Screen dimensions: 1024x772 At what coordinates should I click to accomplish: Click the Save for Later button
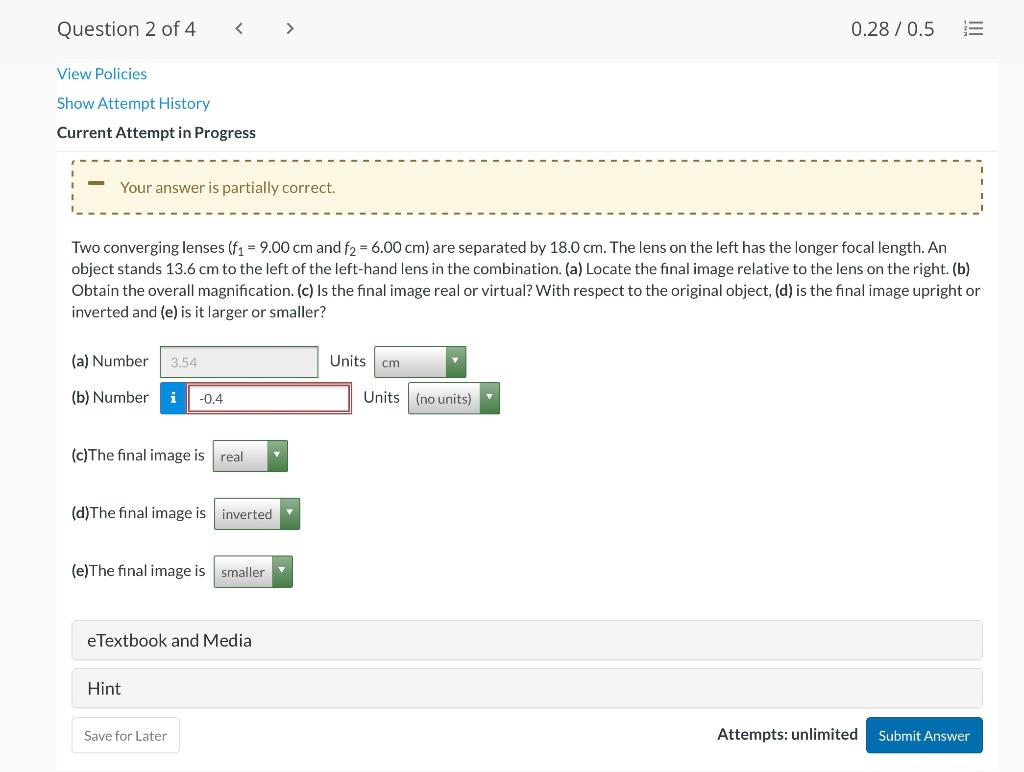pyautogui.click(x=125, y=735)
